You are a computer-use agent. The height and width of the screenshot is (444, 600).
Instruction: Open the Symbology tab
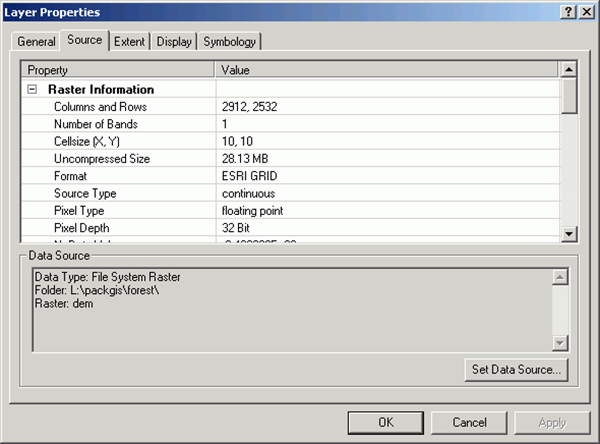[230, 42]
